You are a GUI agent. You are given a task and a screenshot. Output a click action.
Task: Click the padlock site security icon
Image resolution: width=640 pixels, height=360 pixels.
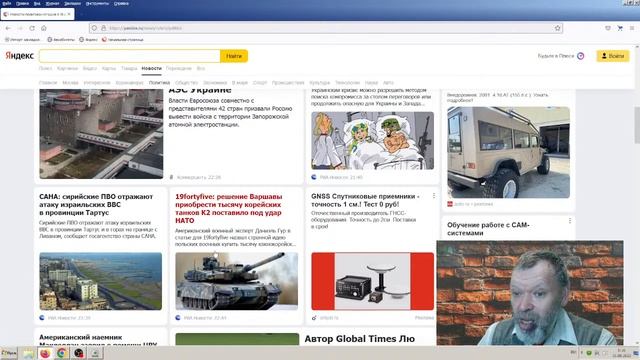(104, 28)
